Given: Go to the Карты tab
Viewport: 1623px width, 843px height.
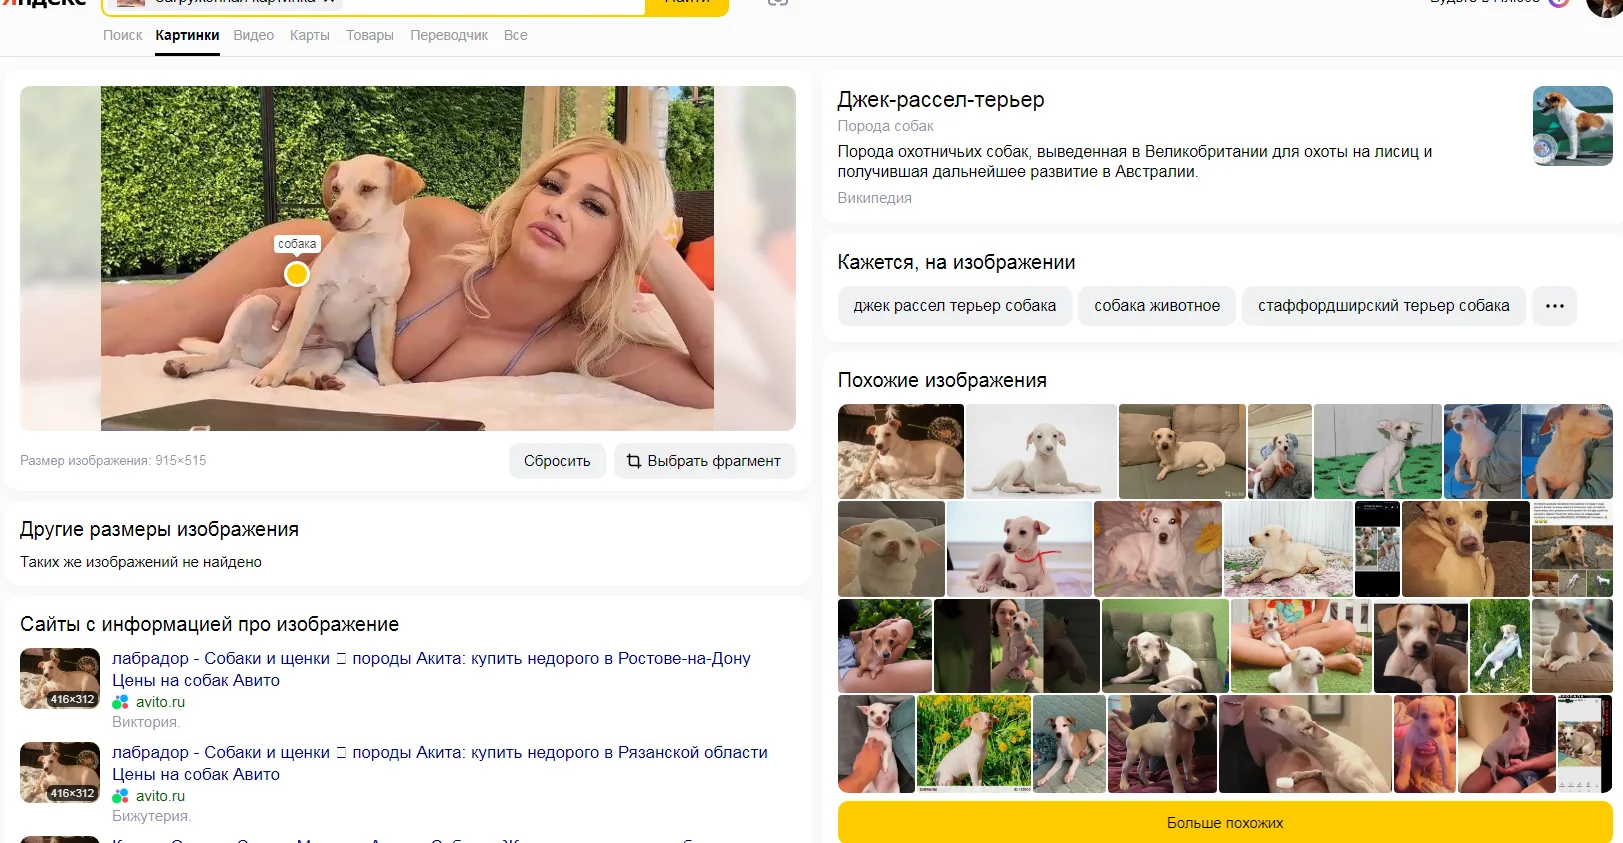Looking at the screenshot, I should [x=310, y=35].
